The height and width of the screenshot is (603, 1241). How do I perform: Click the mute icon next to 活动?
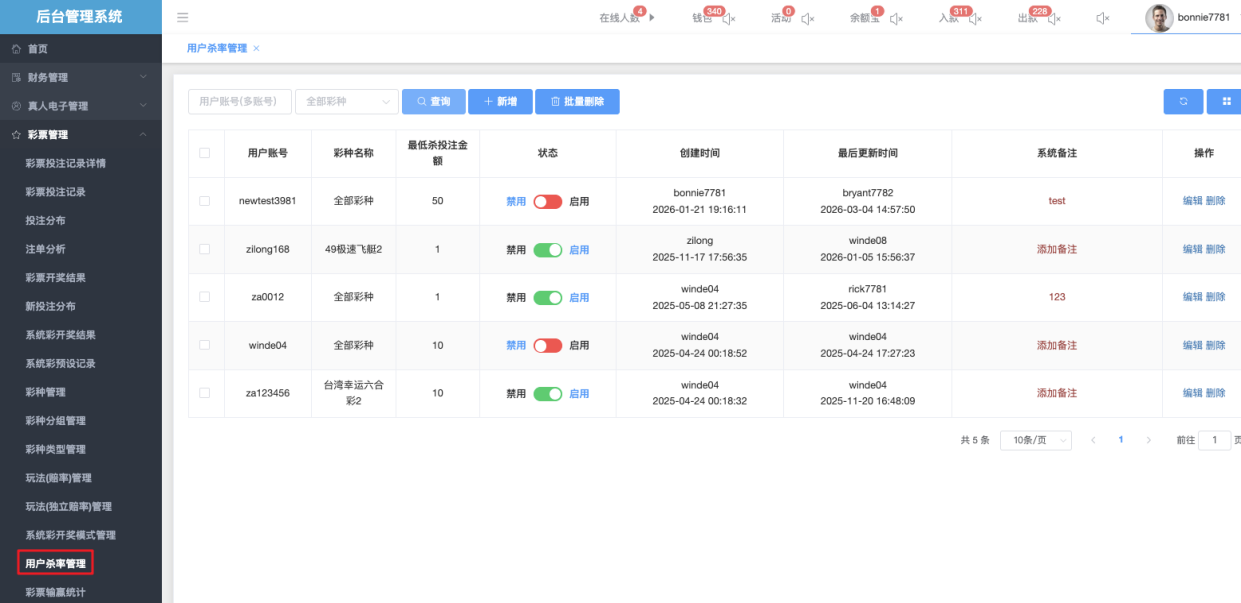[x=807, y=19]
